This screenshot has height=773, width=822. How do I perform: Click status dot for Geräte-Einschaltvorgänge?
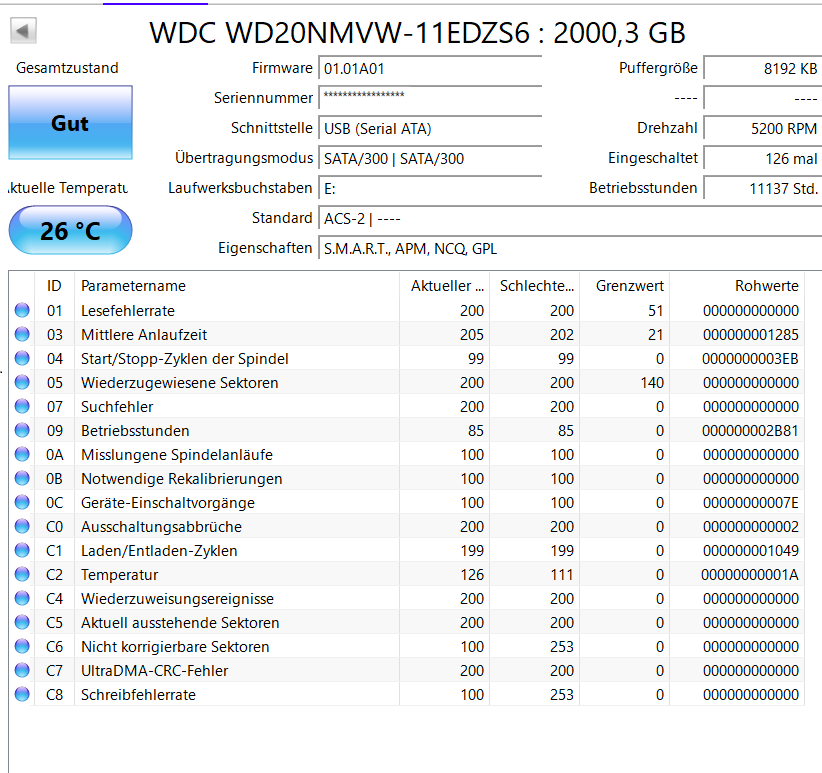22,503
